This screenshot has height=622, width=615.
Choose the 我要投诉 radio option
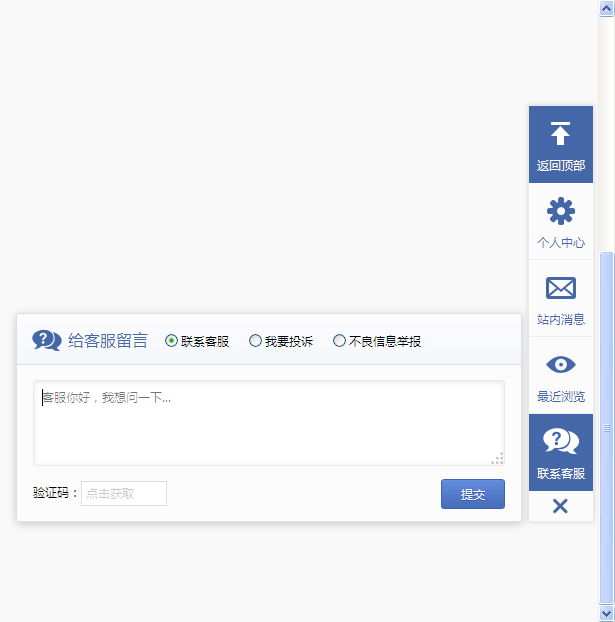(256, 341)
